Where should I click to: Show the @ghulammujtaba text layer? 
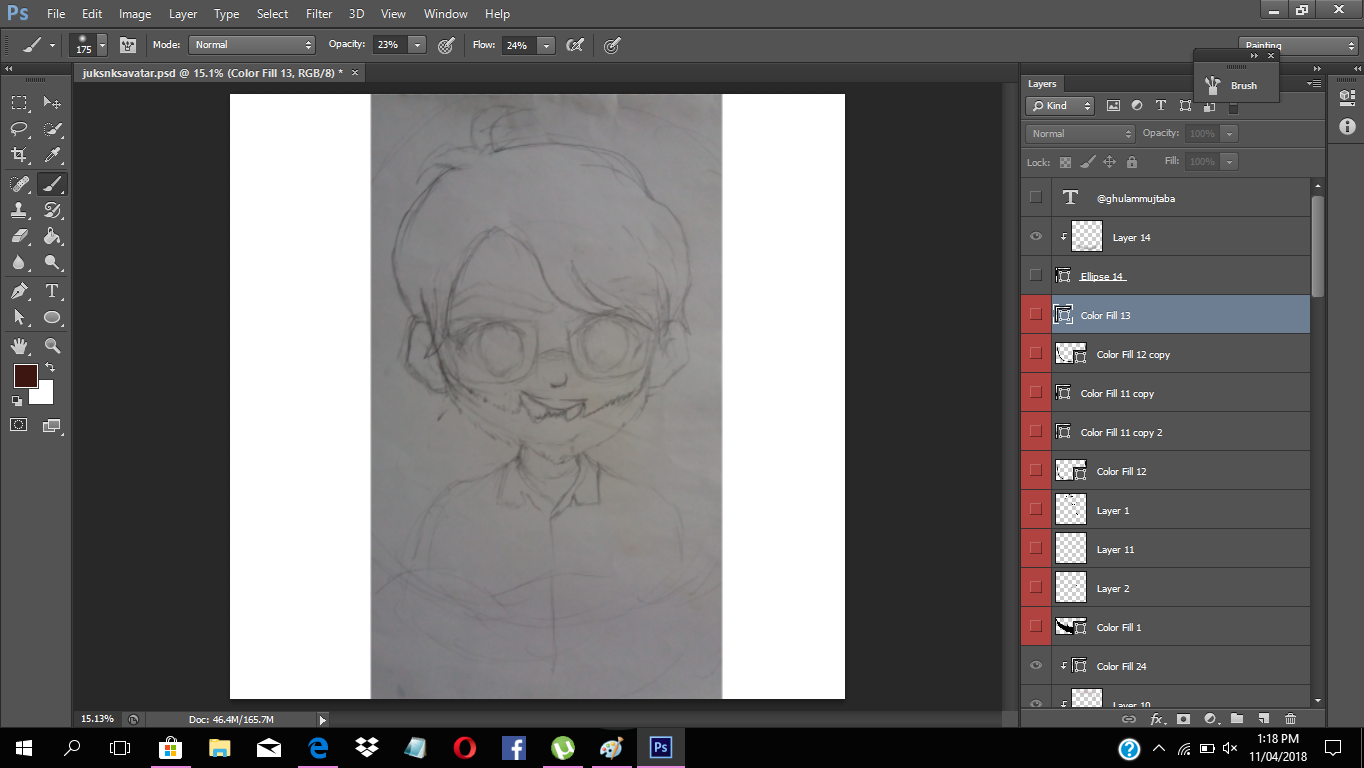point(1036,198)
